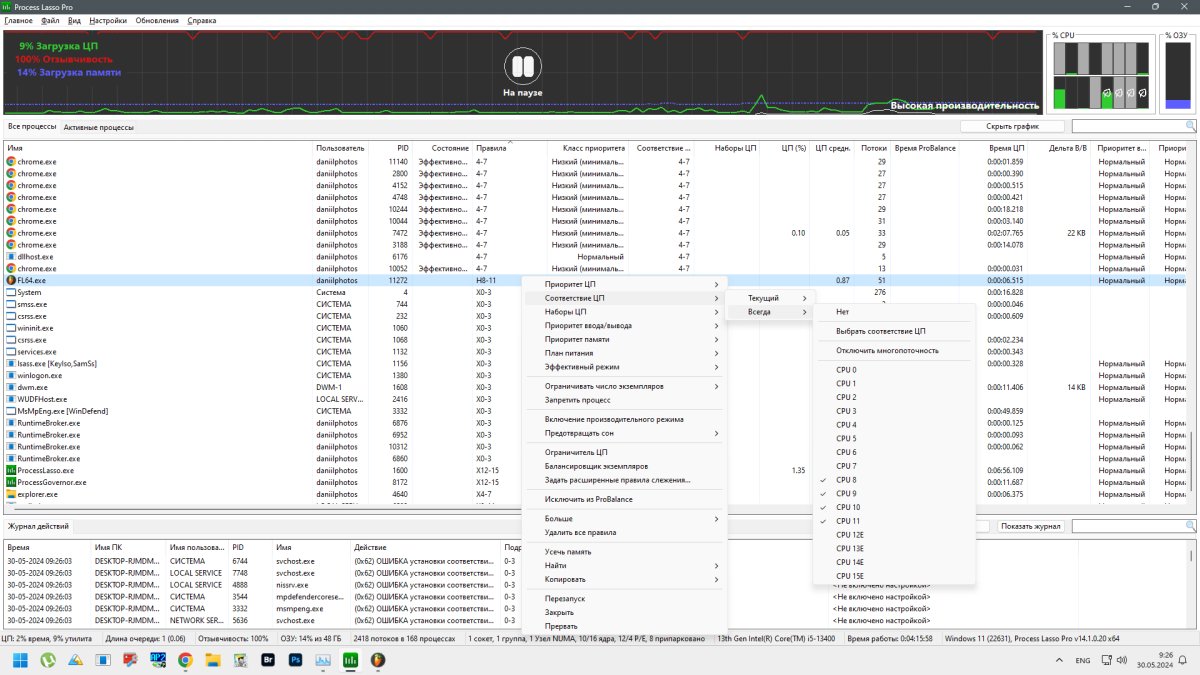1200x675 pixels.
Task: Expand the План питания submenu
Action: pos(623,353)
